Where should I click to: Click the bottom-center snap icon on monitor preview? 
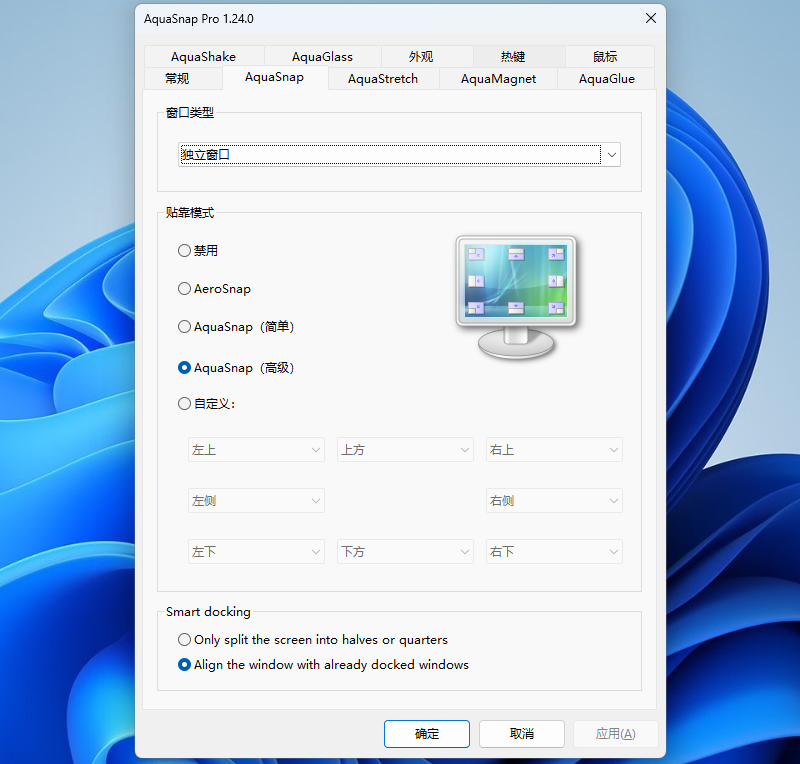(x=516, y=308)
